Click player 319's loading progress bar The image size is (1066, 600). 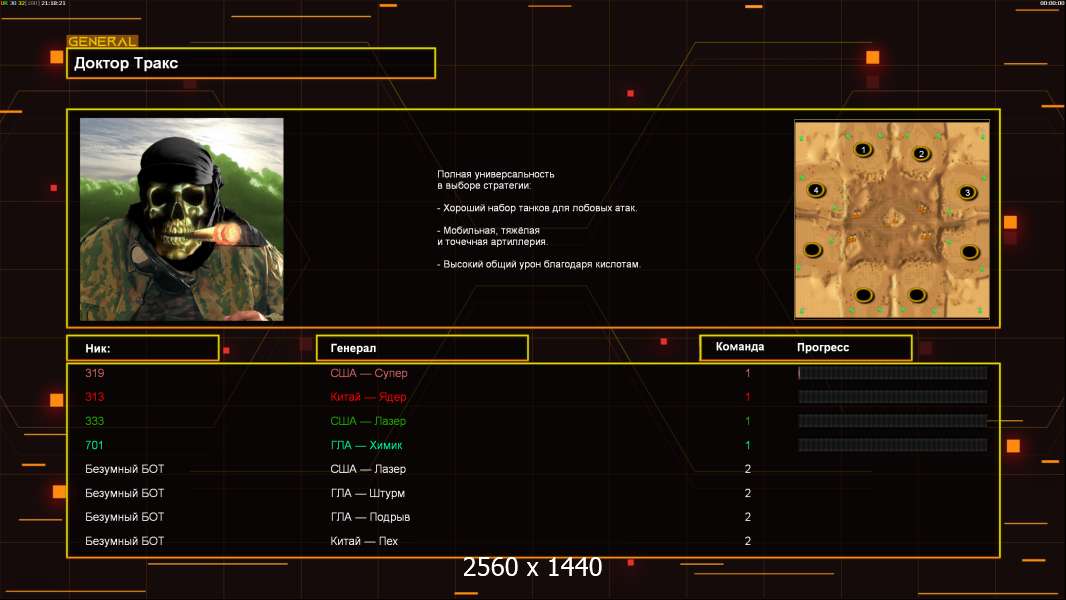892,373
